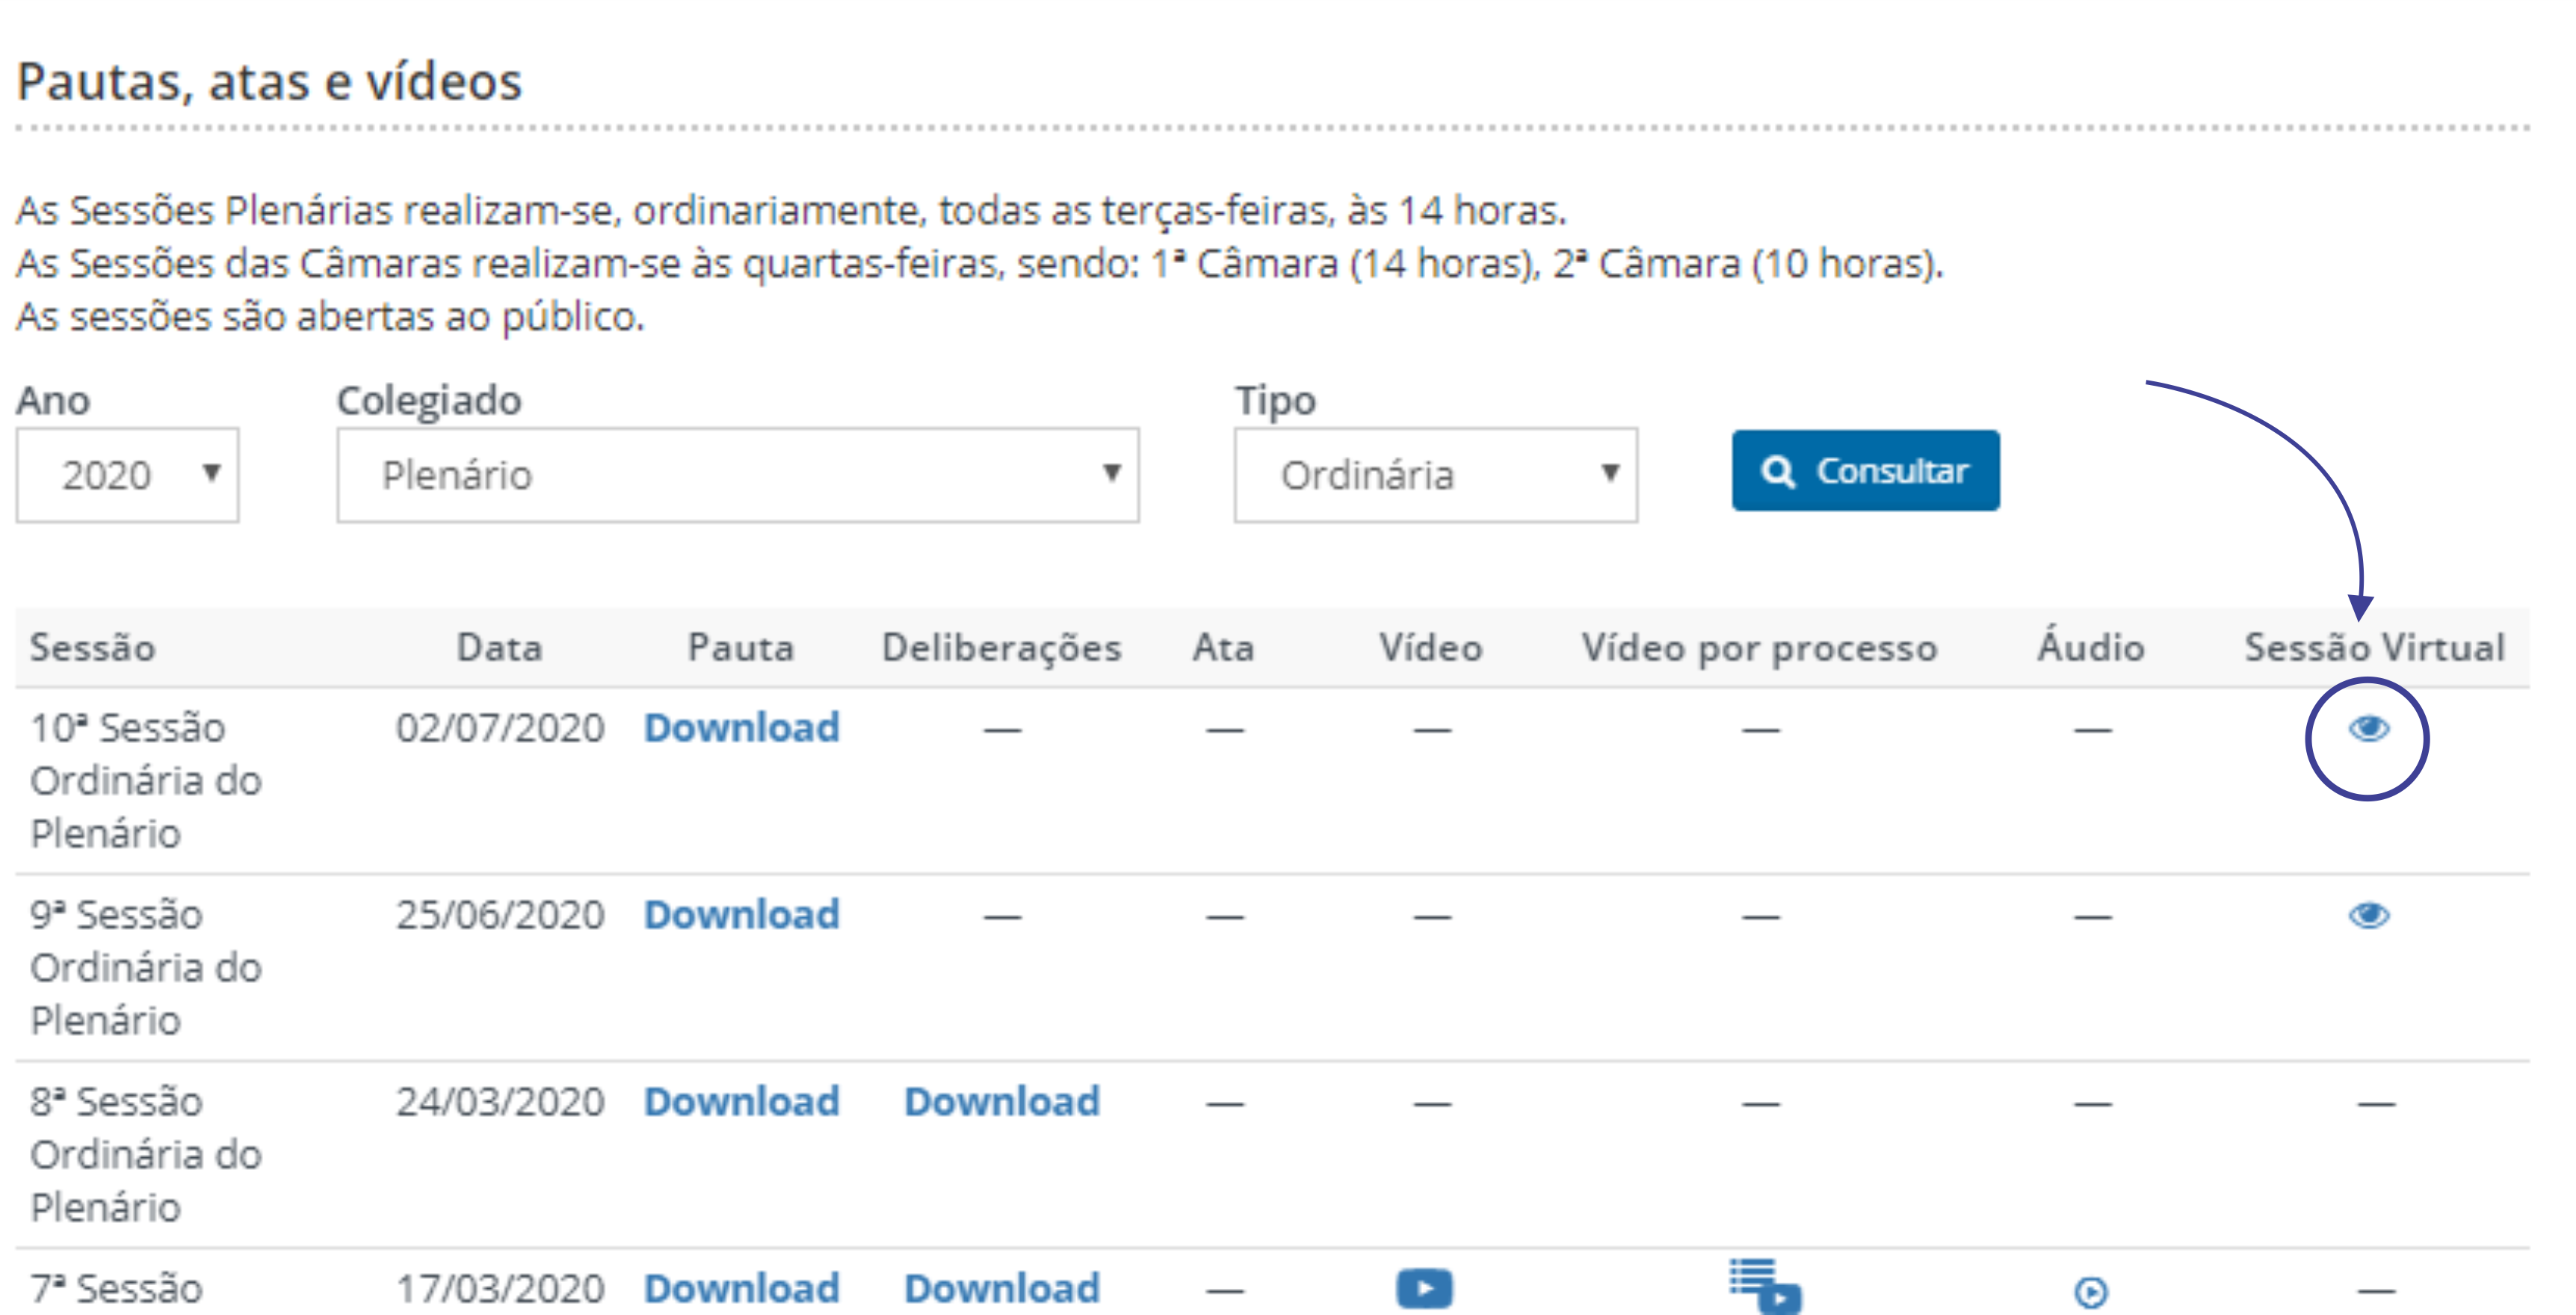Click the Vídeo column header
This screenshot has height=1315, width=2576.
1431,648
